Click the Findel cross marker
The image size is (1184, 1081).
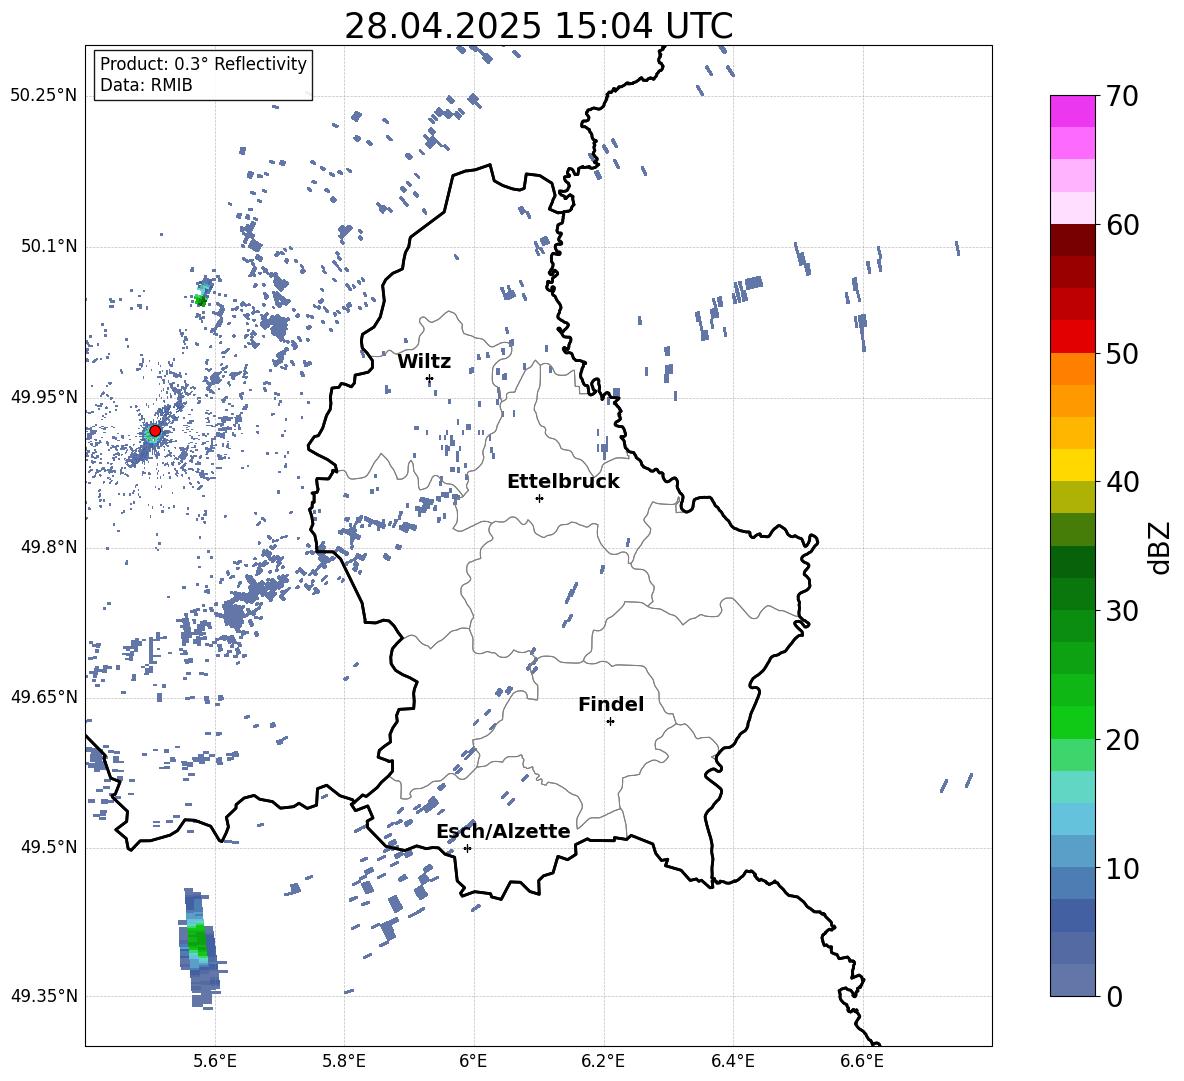pyautogui.click(x=610, y=722)
